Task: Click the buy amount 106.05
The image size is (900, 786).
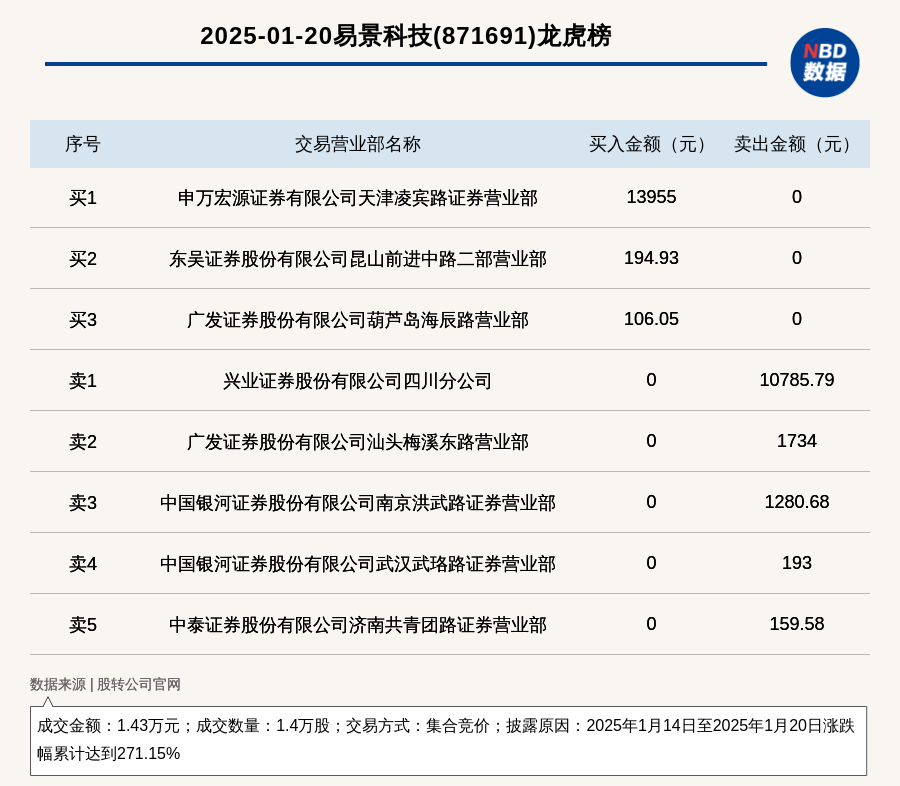Action: [651, 319]
